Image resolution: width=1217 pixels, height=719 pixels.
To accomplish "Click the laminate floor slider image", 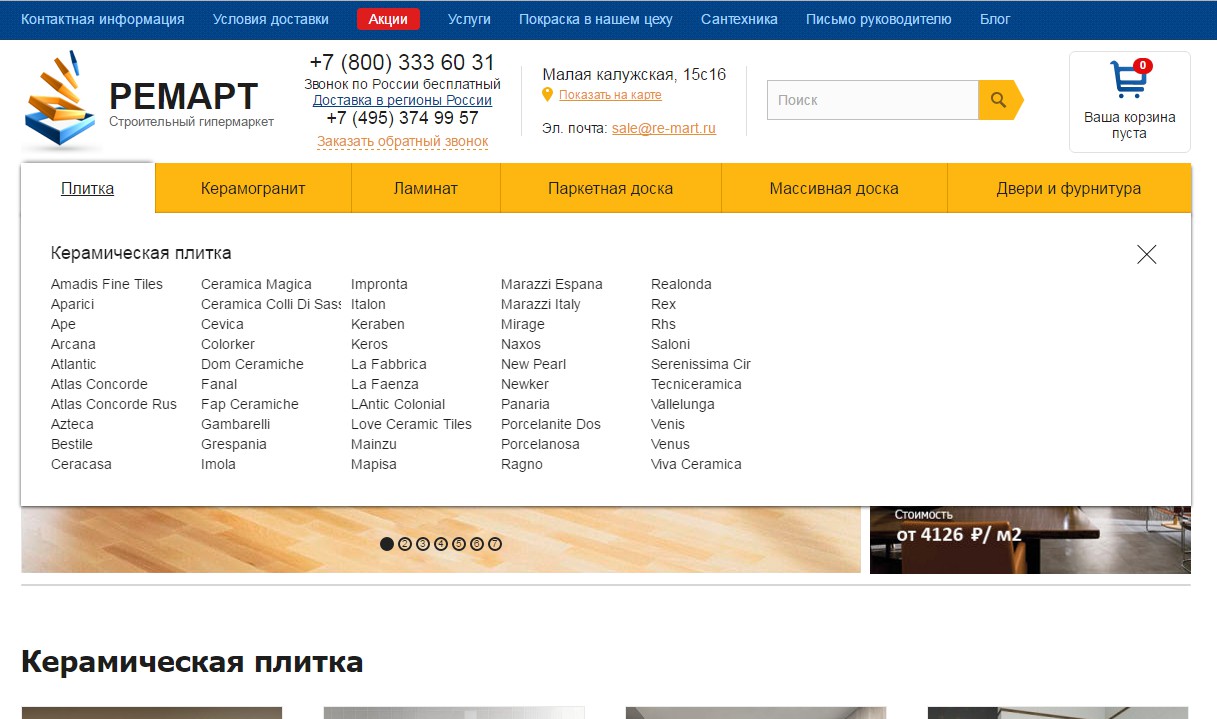I will (441, 540).
